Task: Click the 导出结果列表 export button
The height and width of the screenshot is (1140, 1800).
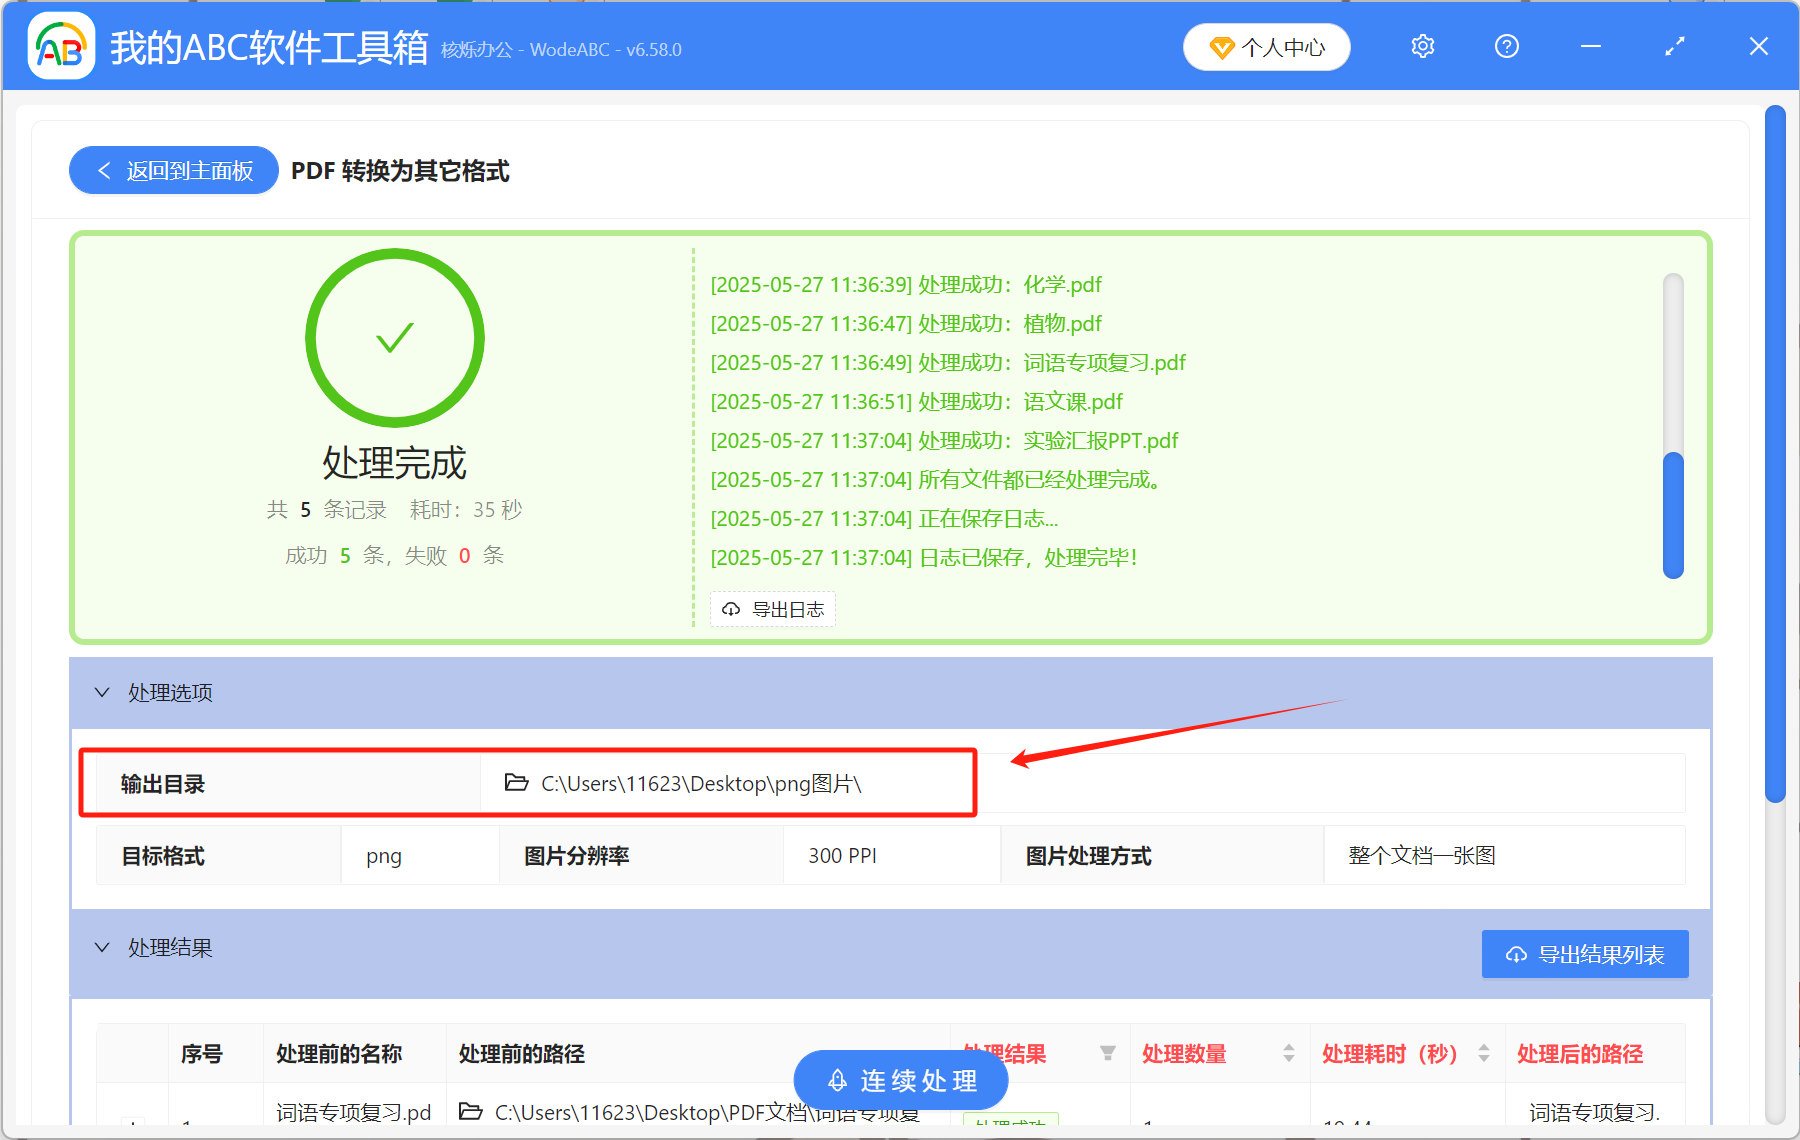Action: (x=1584, y=954)
